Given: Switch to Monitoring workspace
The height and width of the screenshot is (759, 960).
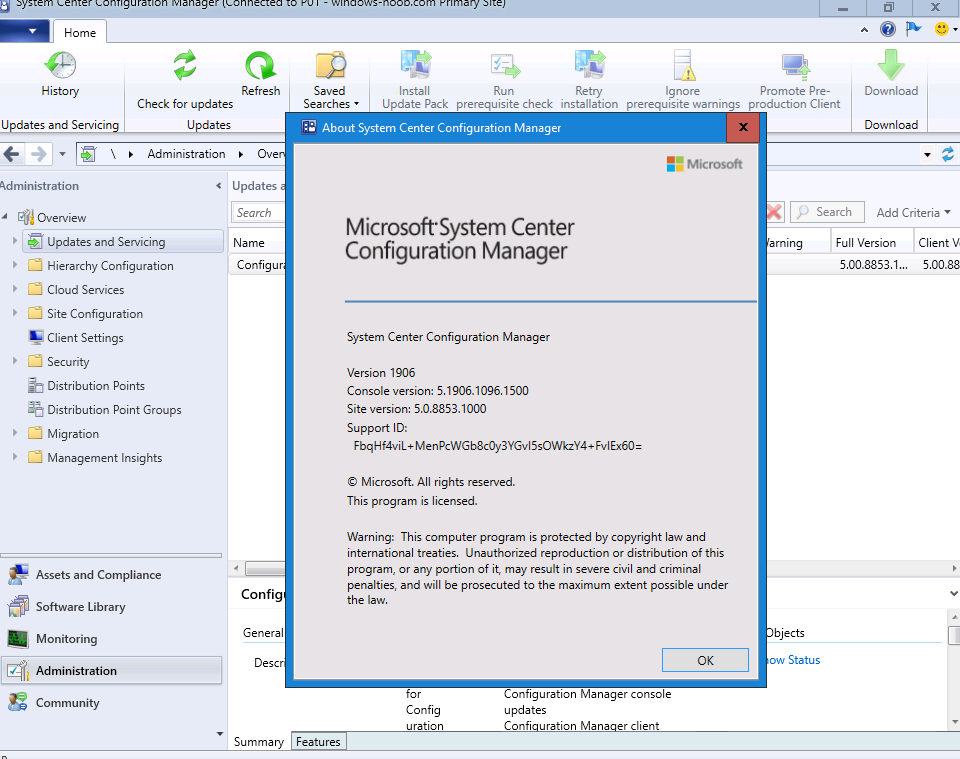Looking at the screenshot, I should point(111,638).
